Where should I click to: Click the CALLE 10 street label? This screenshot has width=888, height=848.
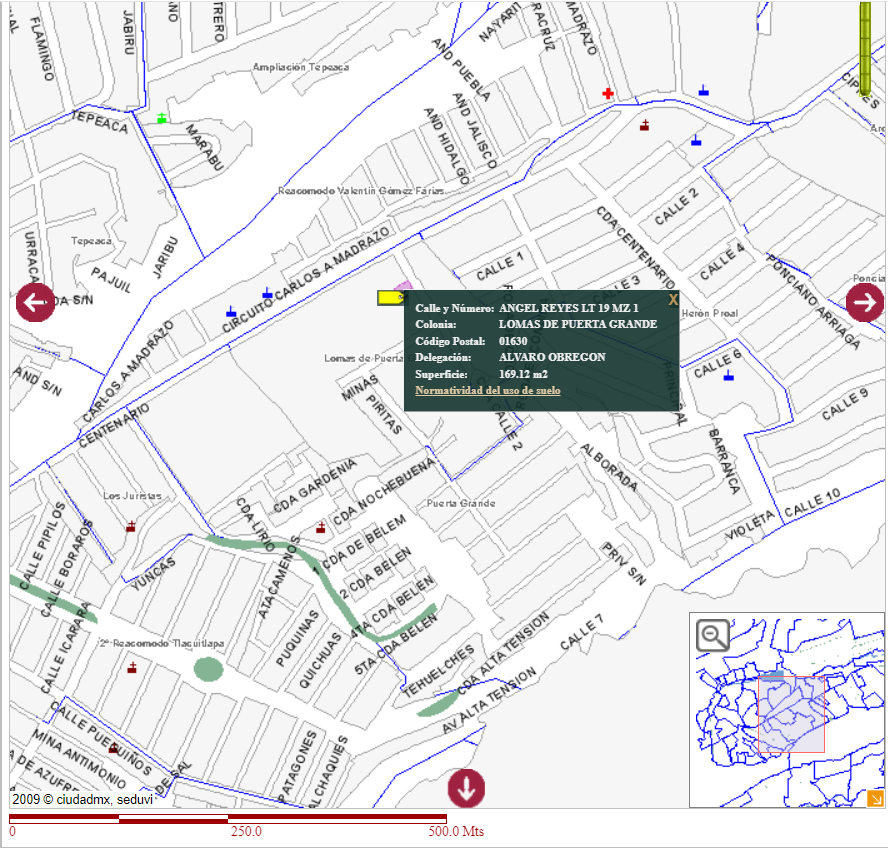(x=813, y=502)
